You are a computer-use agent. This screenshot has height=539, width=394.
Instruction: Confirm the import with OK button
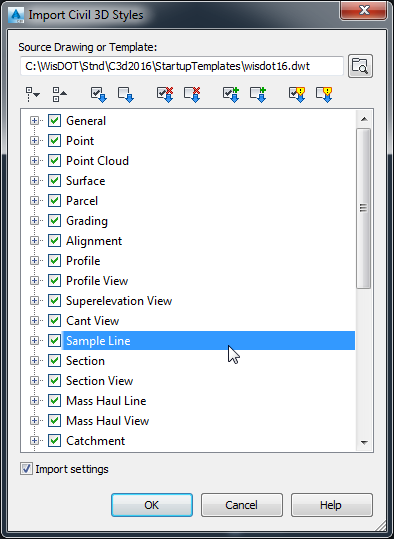coord(152,505)
